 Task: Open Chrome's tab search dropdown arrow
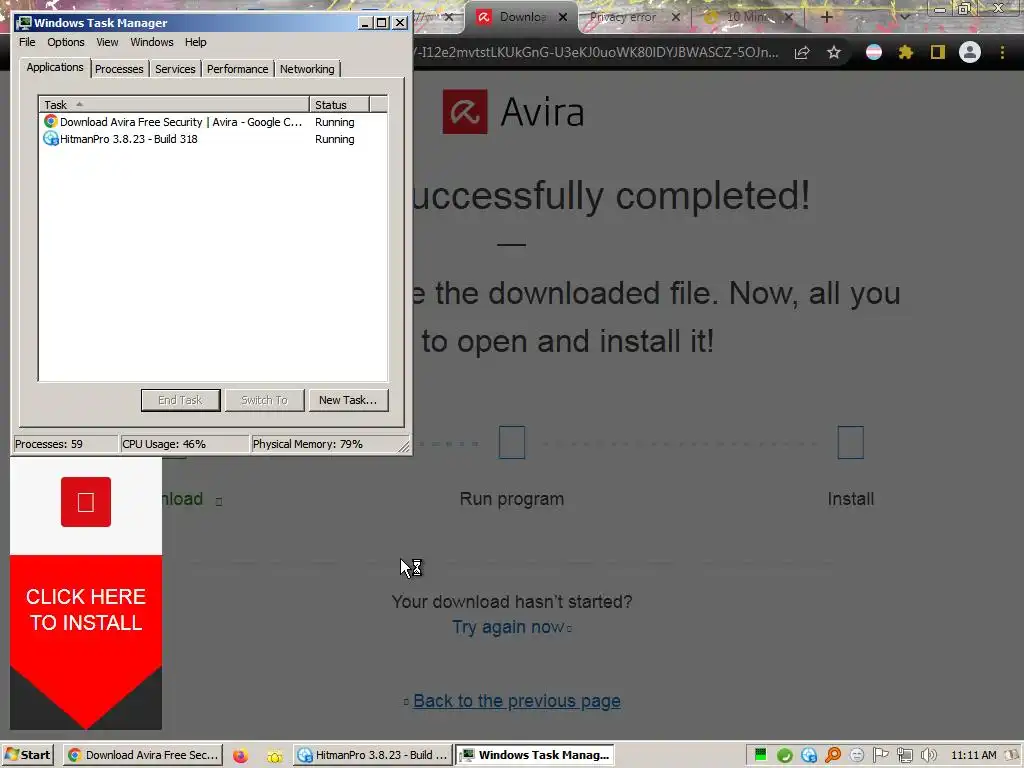(x=904, y=17)
